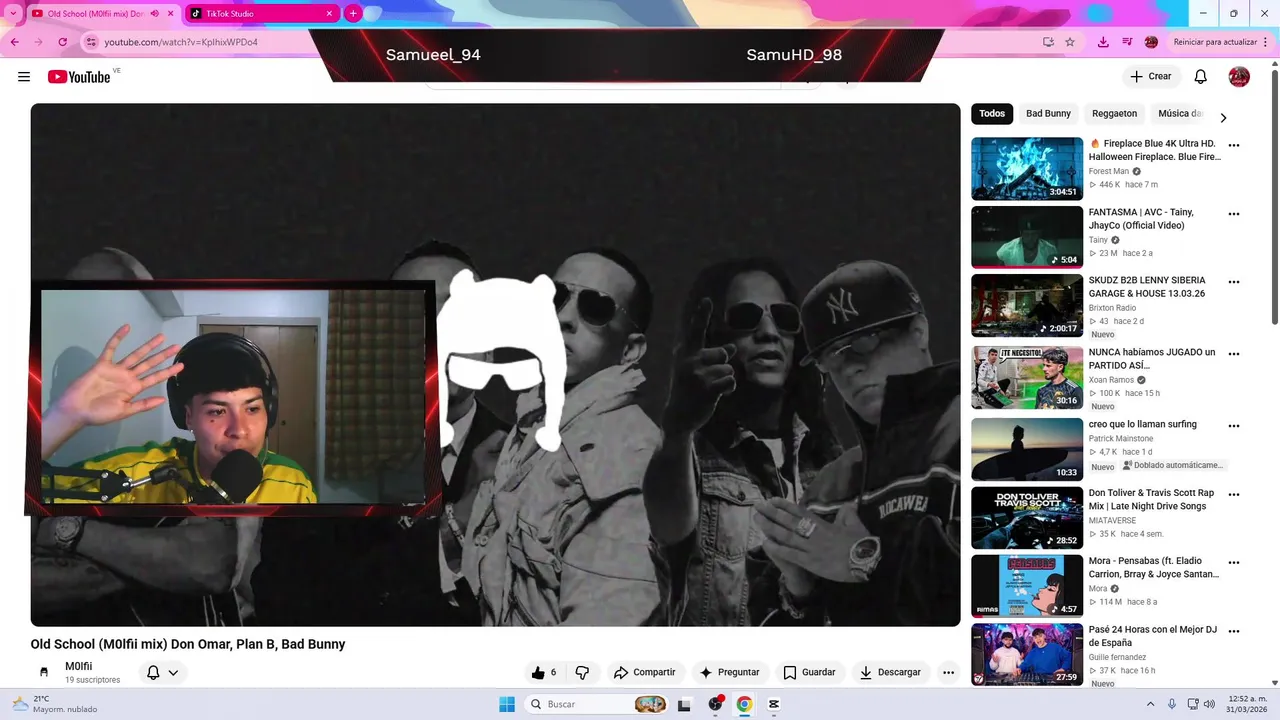Open options menu for Pasé 24 Horas video
This screenshot has width=1280, height=720.
point(1233,632)
